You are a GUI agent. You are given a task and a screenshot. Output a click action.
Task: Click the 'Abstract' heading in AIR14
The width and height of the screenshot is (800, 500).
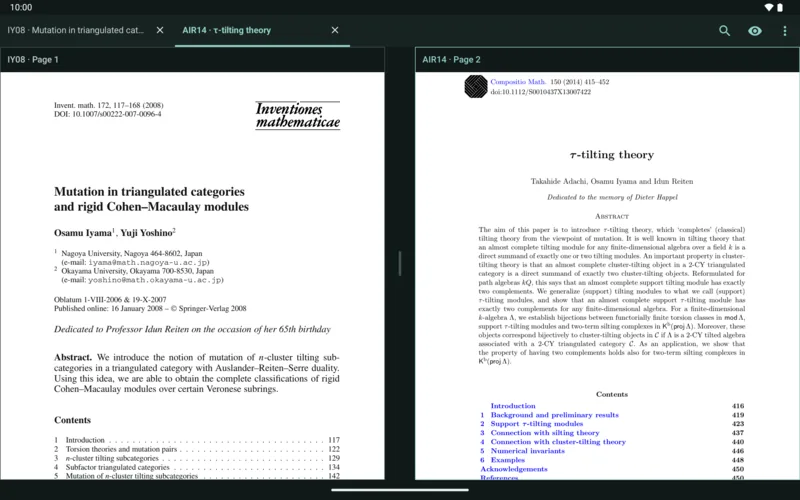[612, 216]
